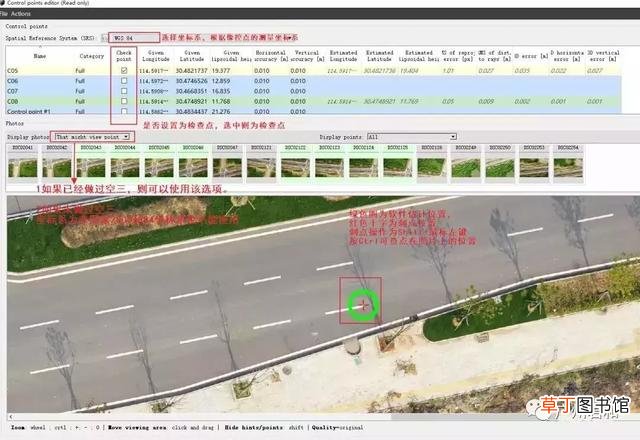Open the Display photos dropdown
The image size is (640, 440).
[92, 137]
